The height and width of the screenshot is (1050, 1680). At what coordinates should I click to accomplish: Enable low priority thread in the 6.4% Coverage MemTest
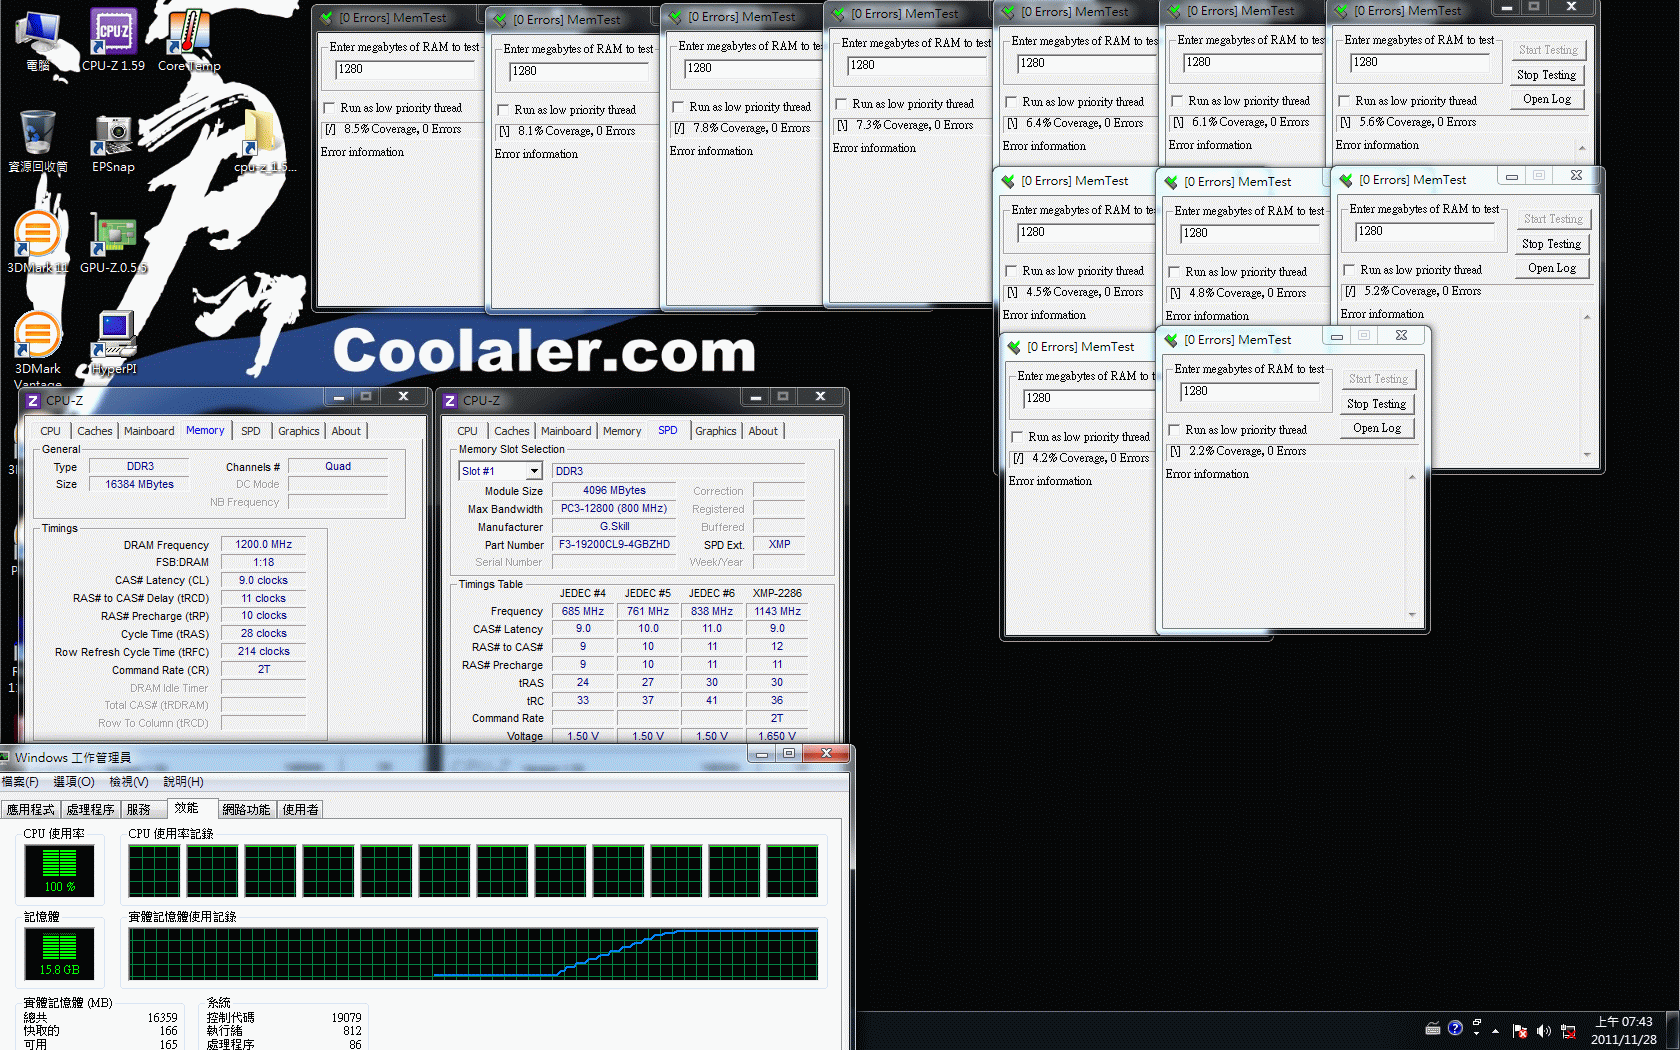coord(1011,102)
